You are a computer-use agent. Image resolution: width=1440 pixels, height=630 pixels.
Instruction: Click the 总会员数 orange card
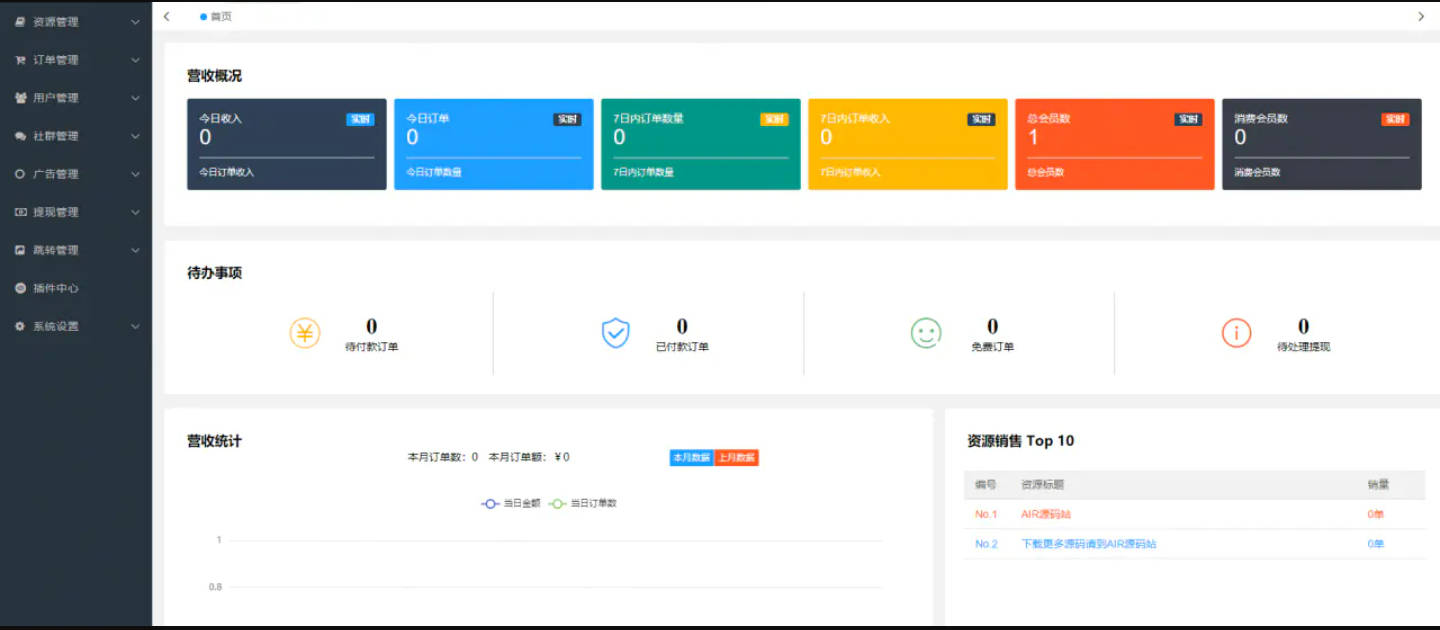[x=1114, y=144]
